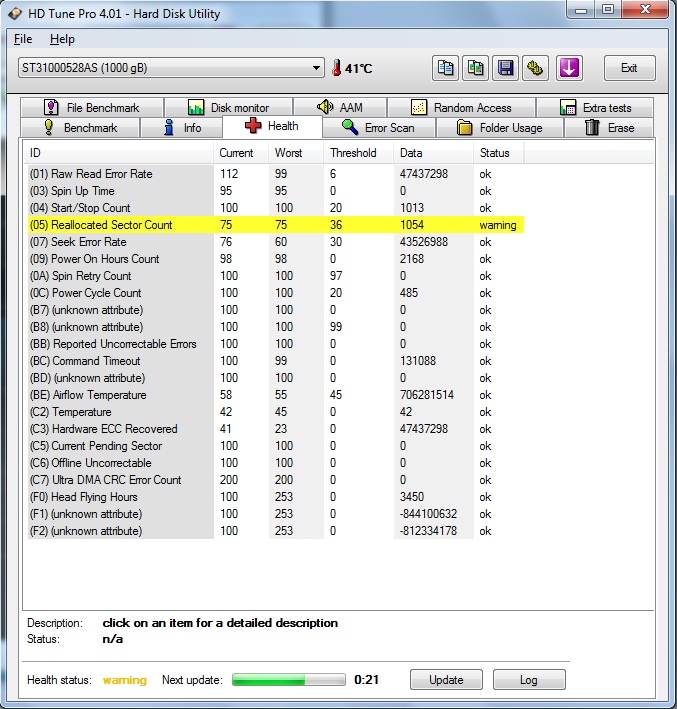Click the copy info to clipboard icon

point(445,68)
